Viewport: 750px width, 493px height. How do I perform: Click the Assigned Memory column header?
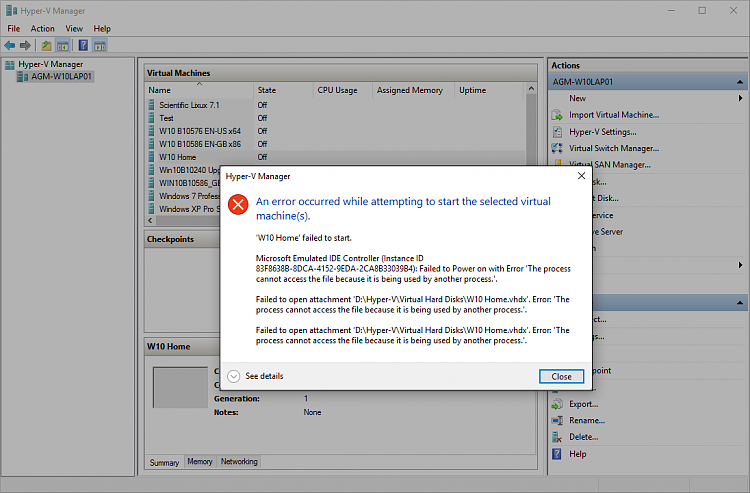(x=413, y=90)
